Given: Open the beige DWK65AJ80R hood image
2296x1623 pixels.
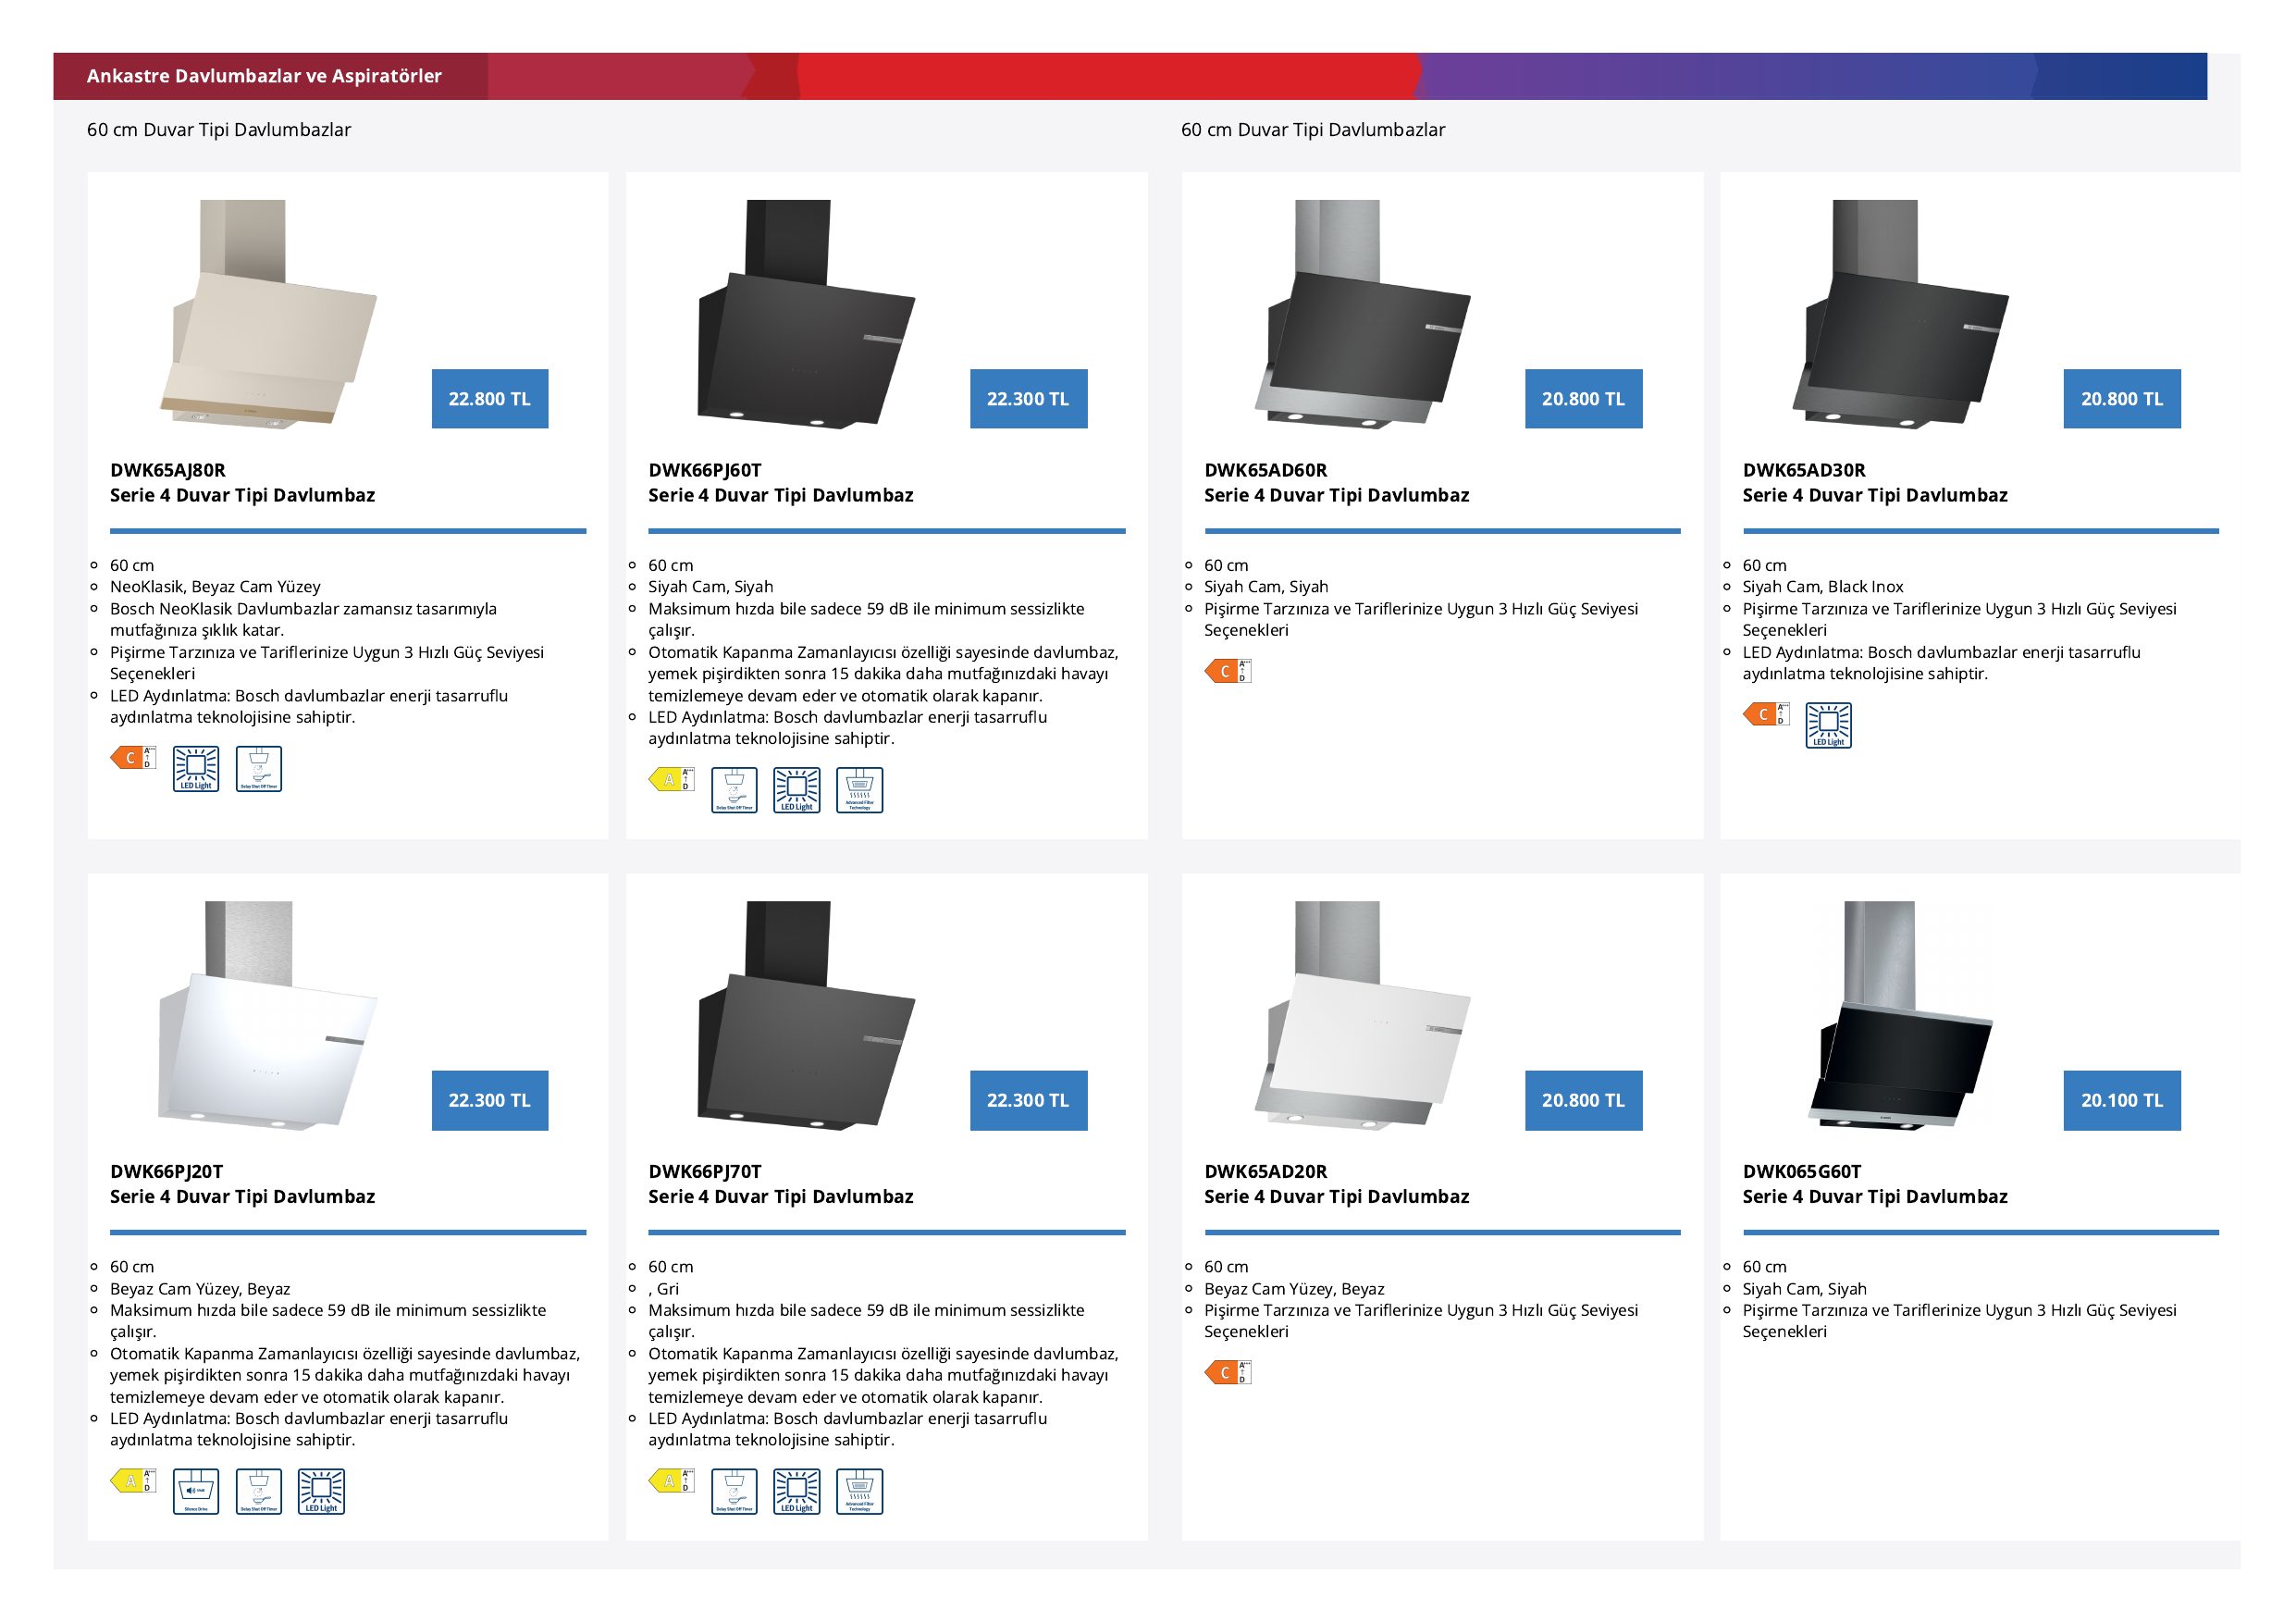Looking at the screenshot, I should pyautogui.click(x=268, y=314).
